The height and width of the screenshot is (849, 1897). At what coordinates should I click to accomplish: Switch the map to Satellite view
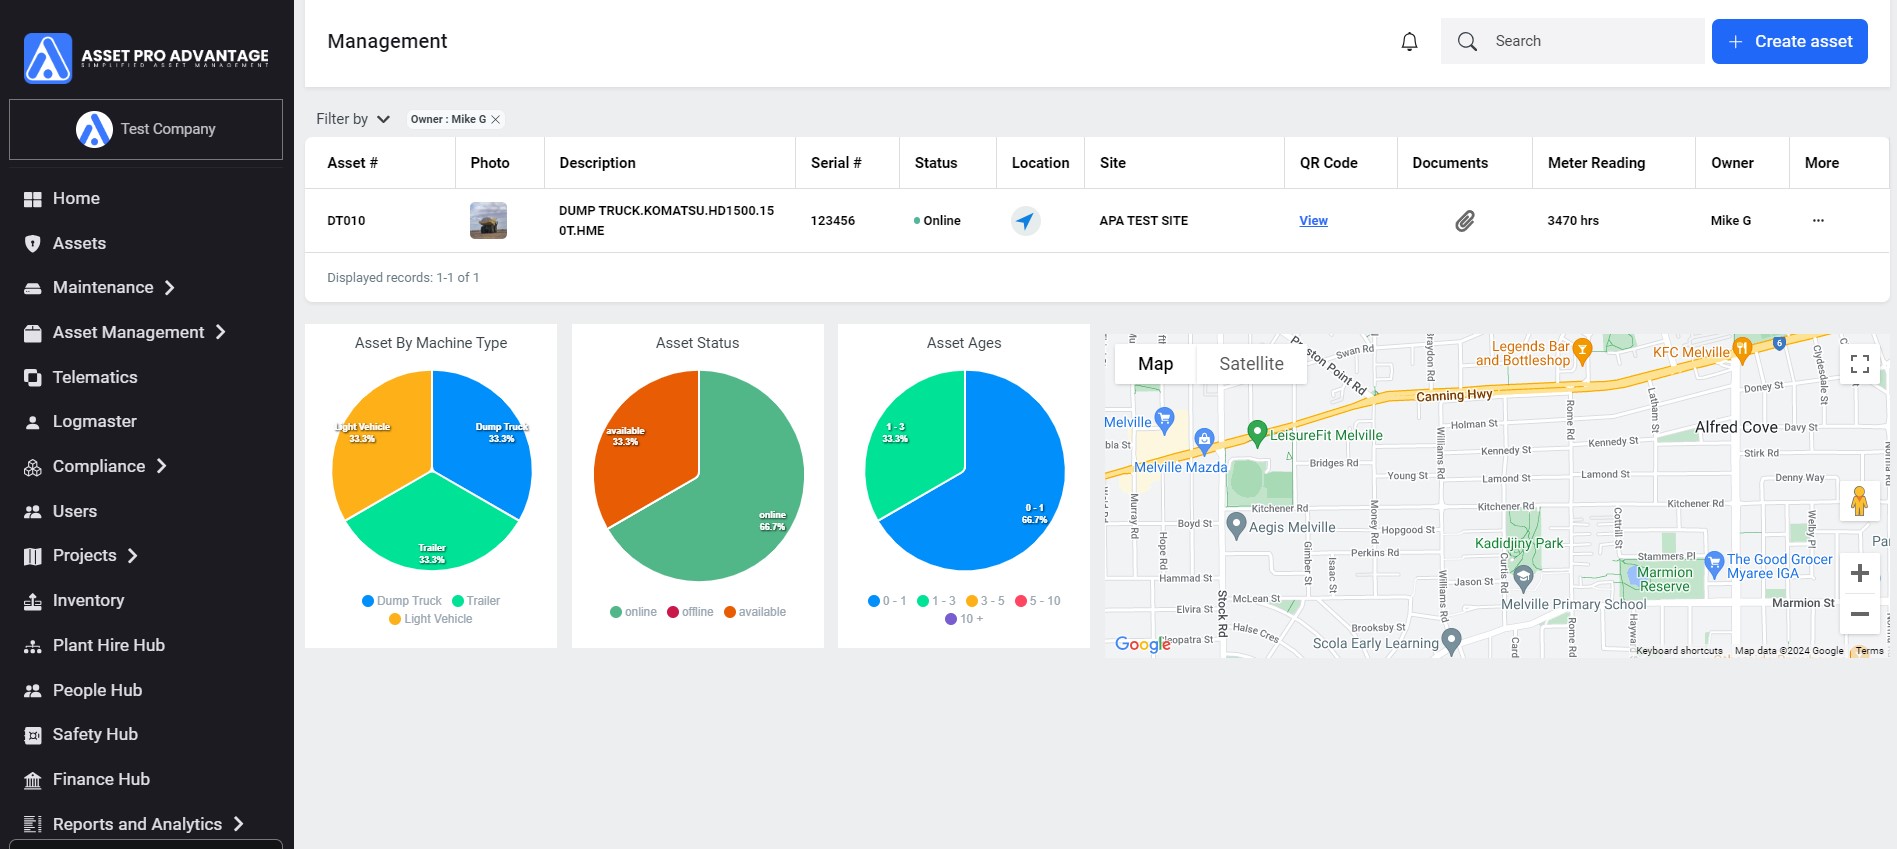1251,364
